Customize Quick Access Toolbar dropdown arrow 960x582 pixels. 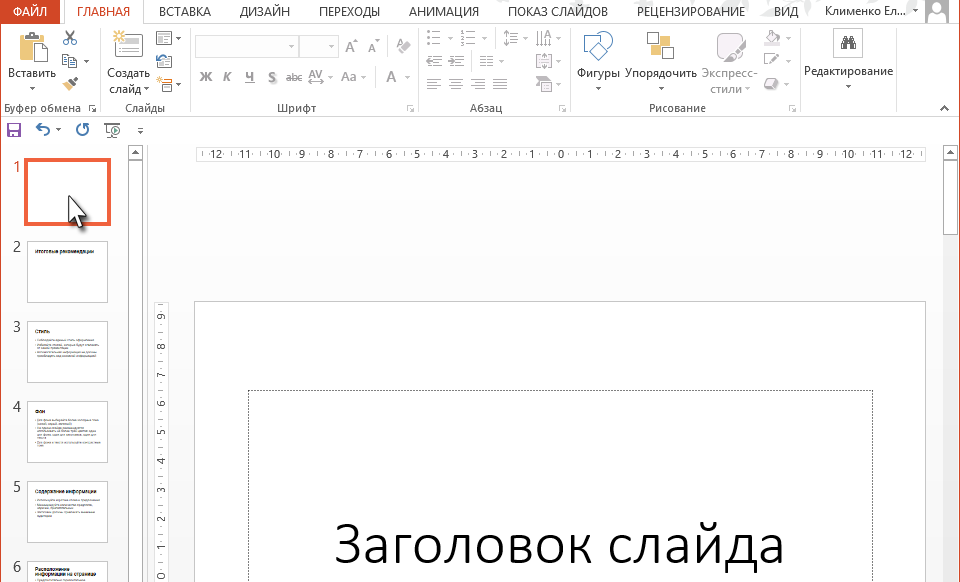pyautogui.click(x=140, y=130)
